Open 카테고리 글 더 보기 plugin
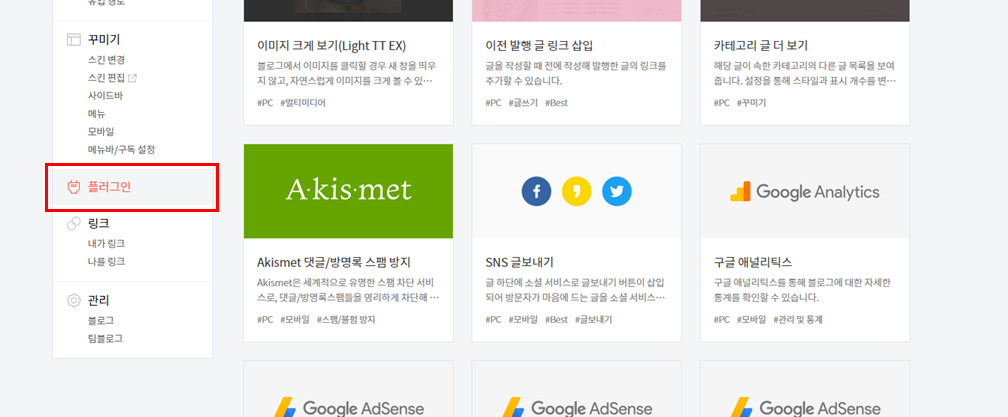This screenshot has width=1008, height=417. click(760, 46)
